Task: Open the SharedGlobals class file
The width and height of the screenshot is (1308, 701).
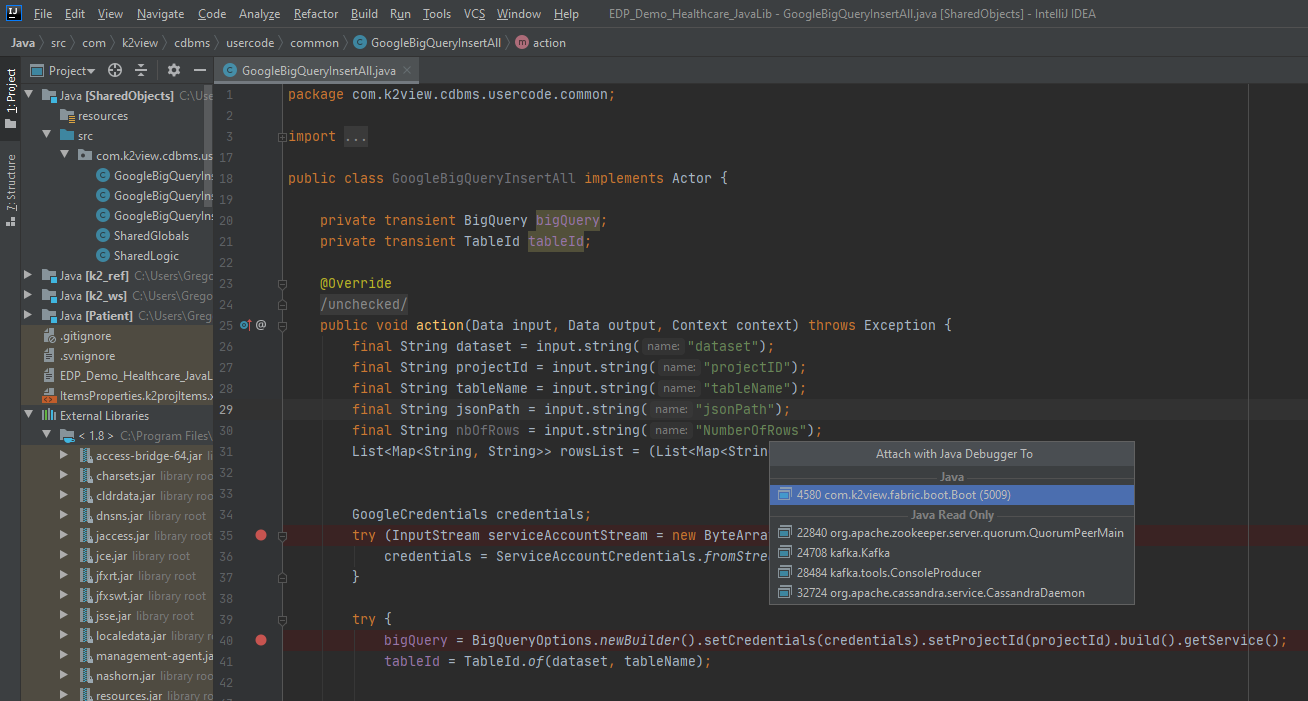Action: 150,236
